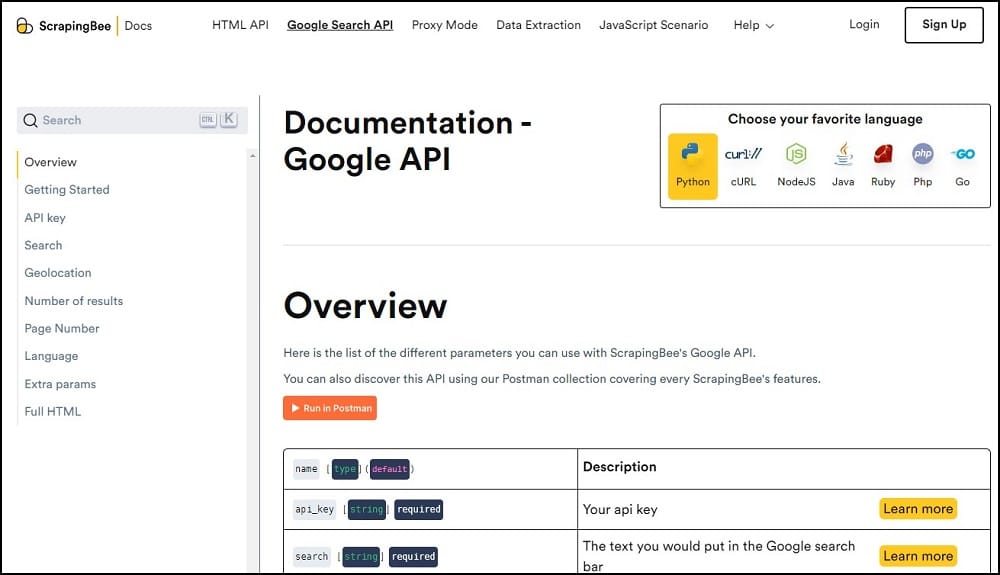This screenshot has height=575, width=1000.
Task: Select the cURL language icon
Action: [743, 166]
